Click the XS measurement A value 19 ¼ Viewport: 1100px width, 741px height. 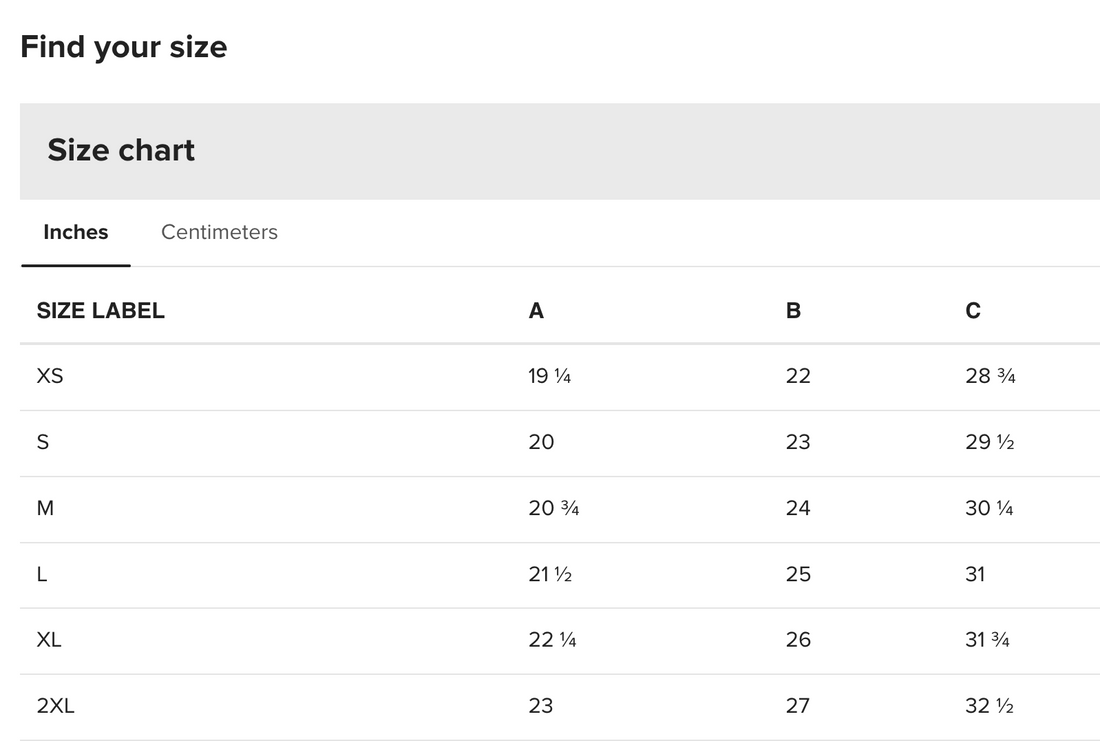[x=550, y=376]
